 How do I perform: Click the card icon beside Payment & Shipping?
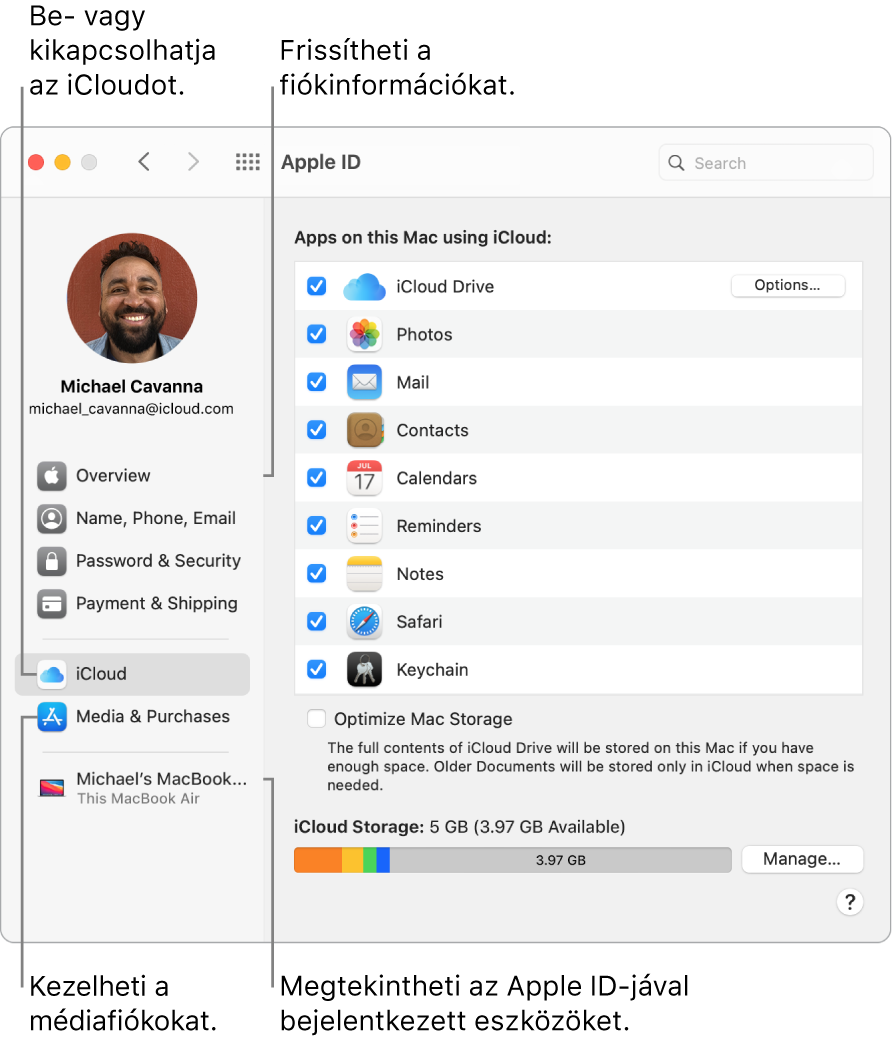pyautogui.click(x=52, y=603)
